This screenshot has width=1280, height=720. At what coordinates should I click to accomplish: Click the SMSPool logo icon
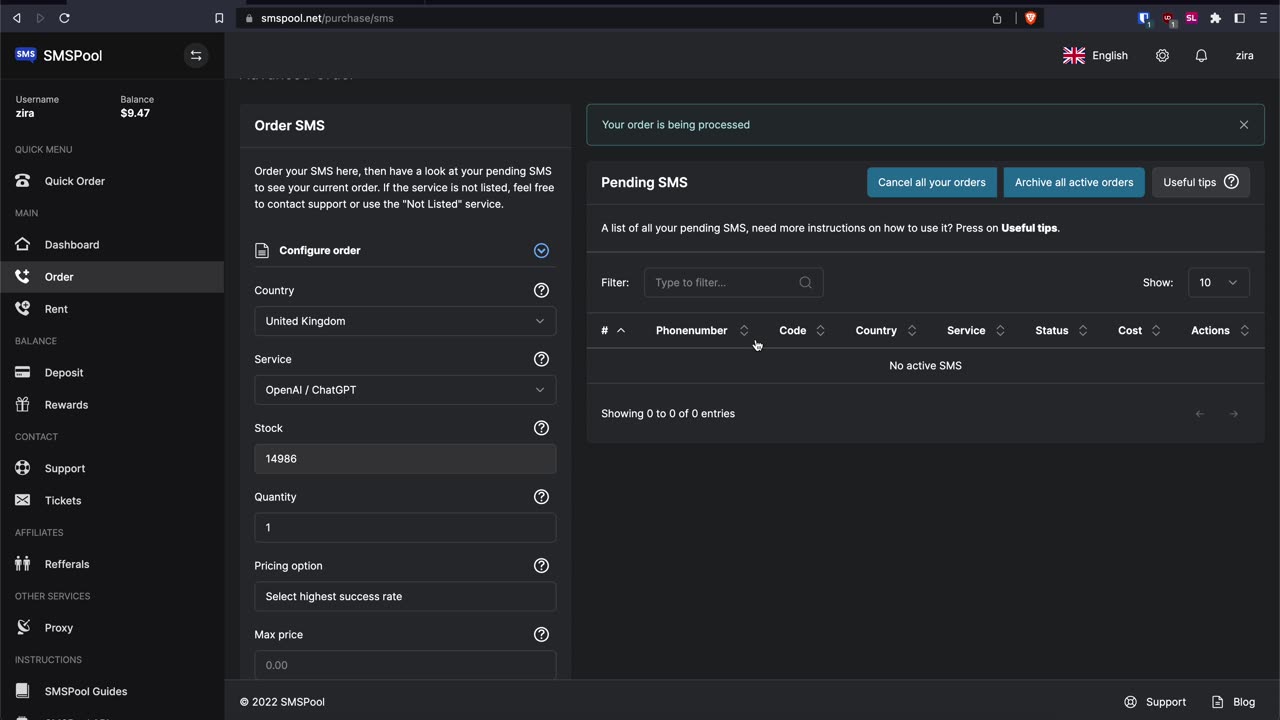pos(26,55)
